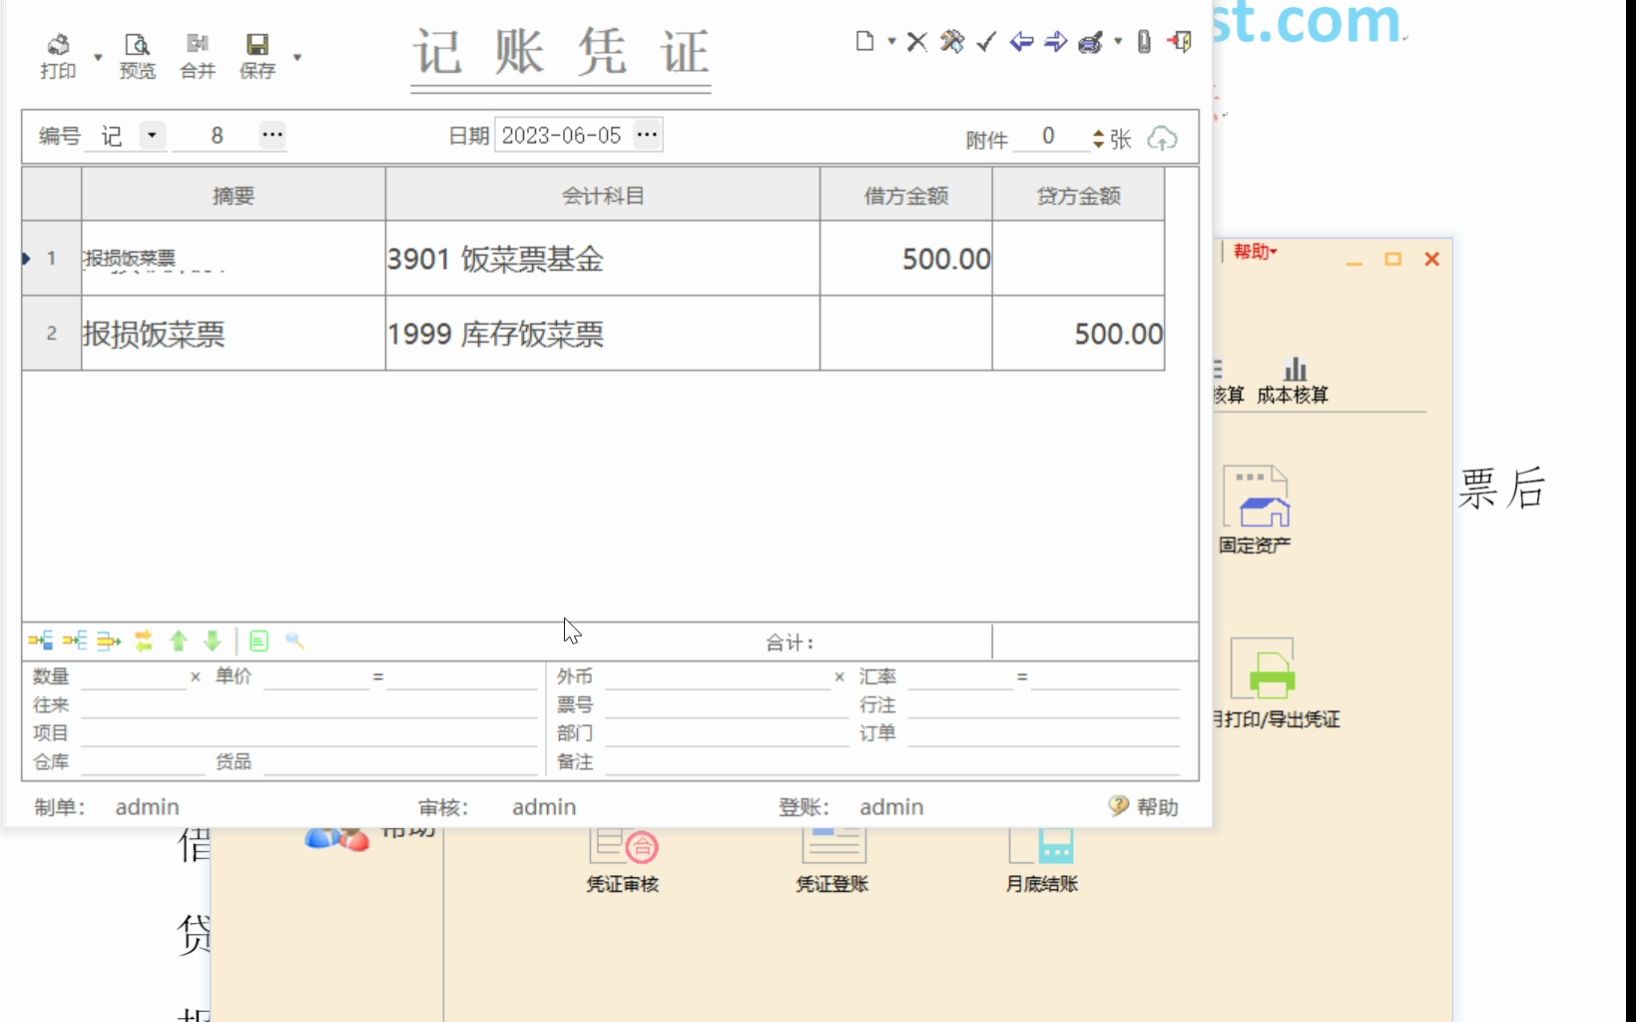Go to previous voucher with back arrow icon
This screenshot has height=1022, width=1636.
[1021, 42]
